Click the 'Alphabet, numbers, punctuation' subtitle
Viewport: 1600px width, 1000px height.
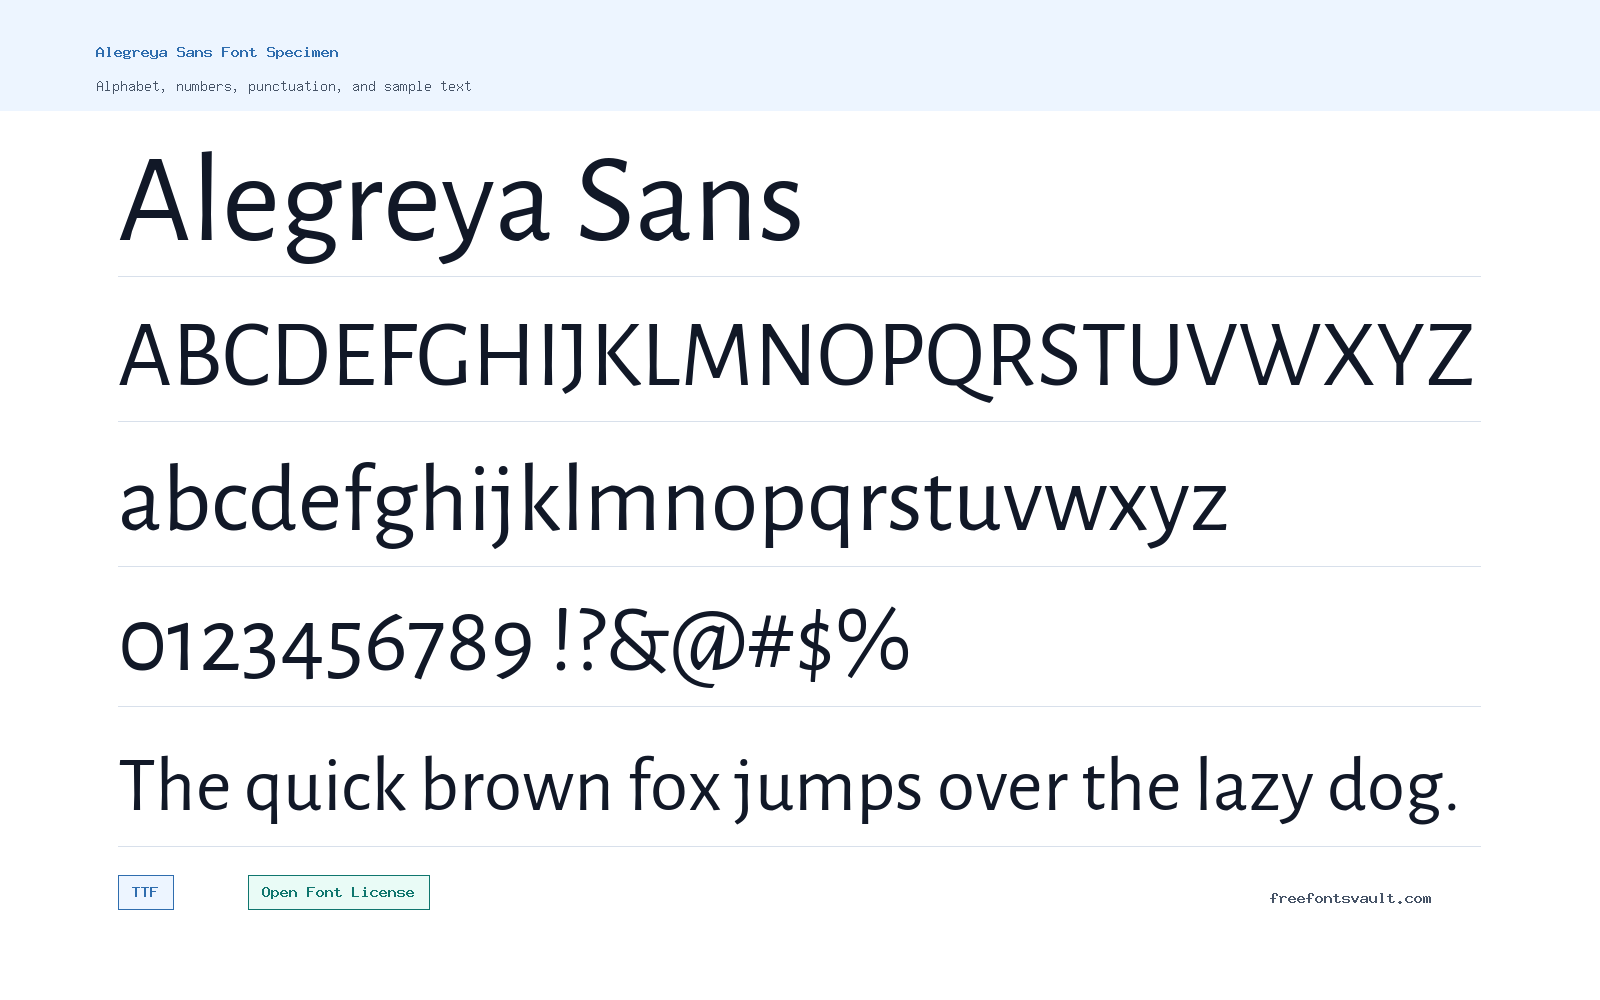point(283,86)
